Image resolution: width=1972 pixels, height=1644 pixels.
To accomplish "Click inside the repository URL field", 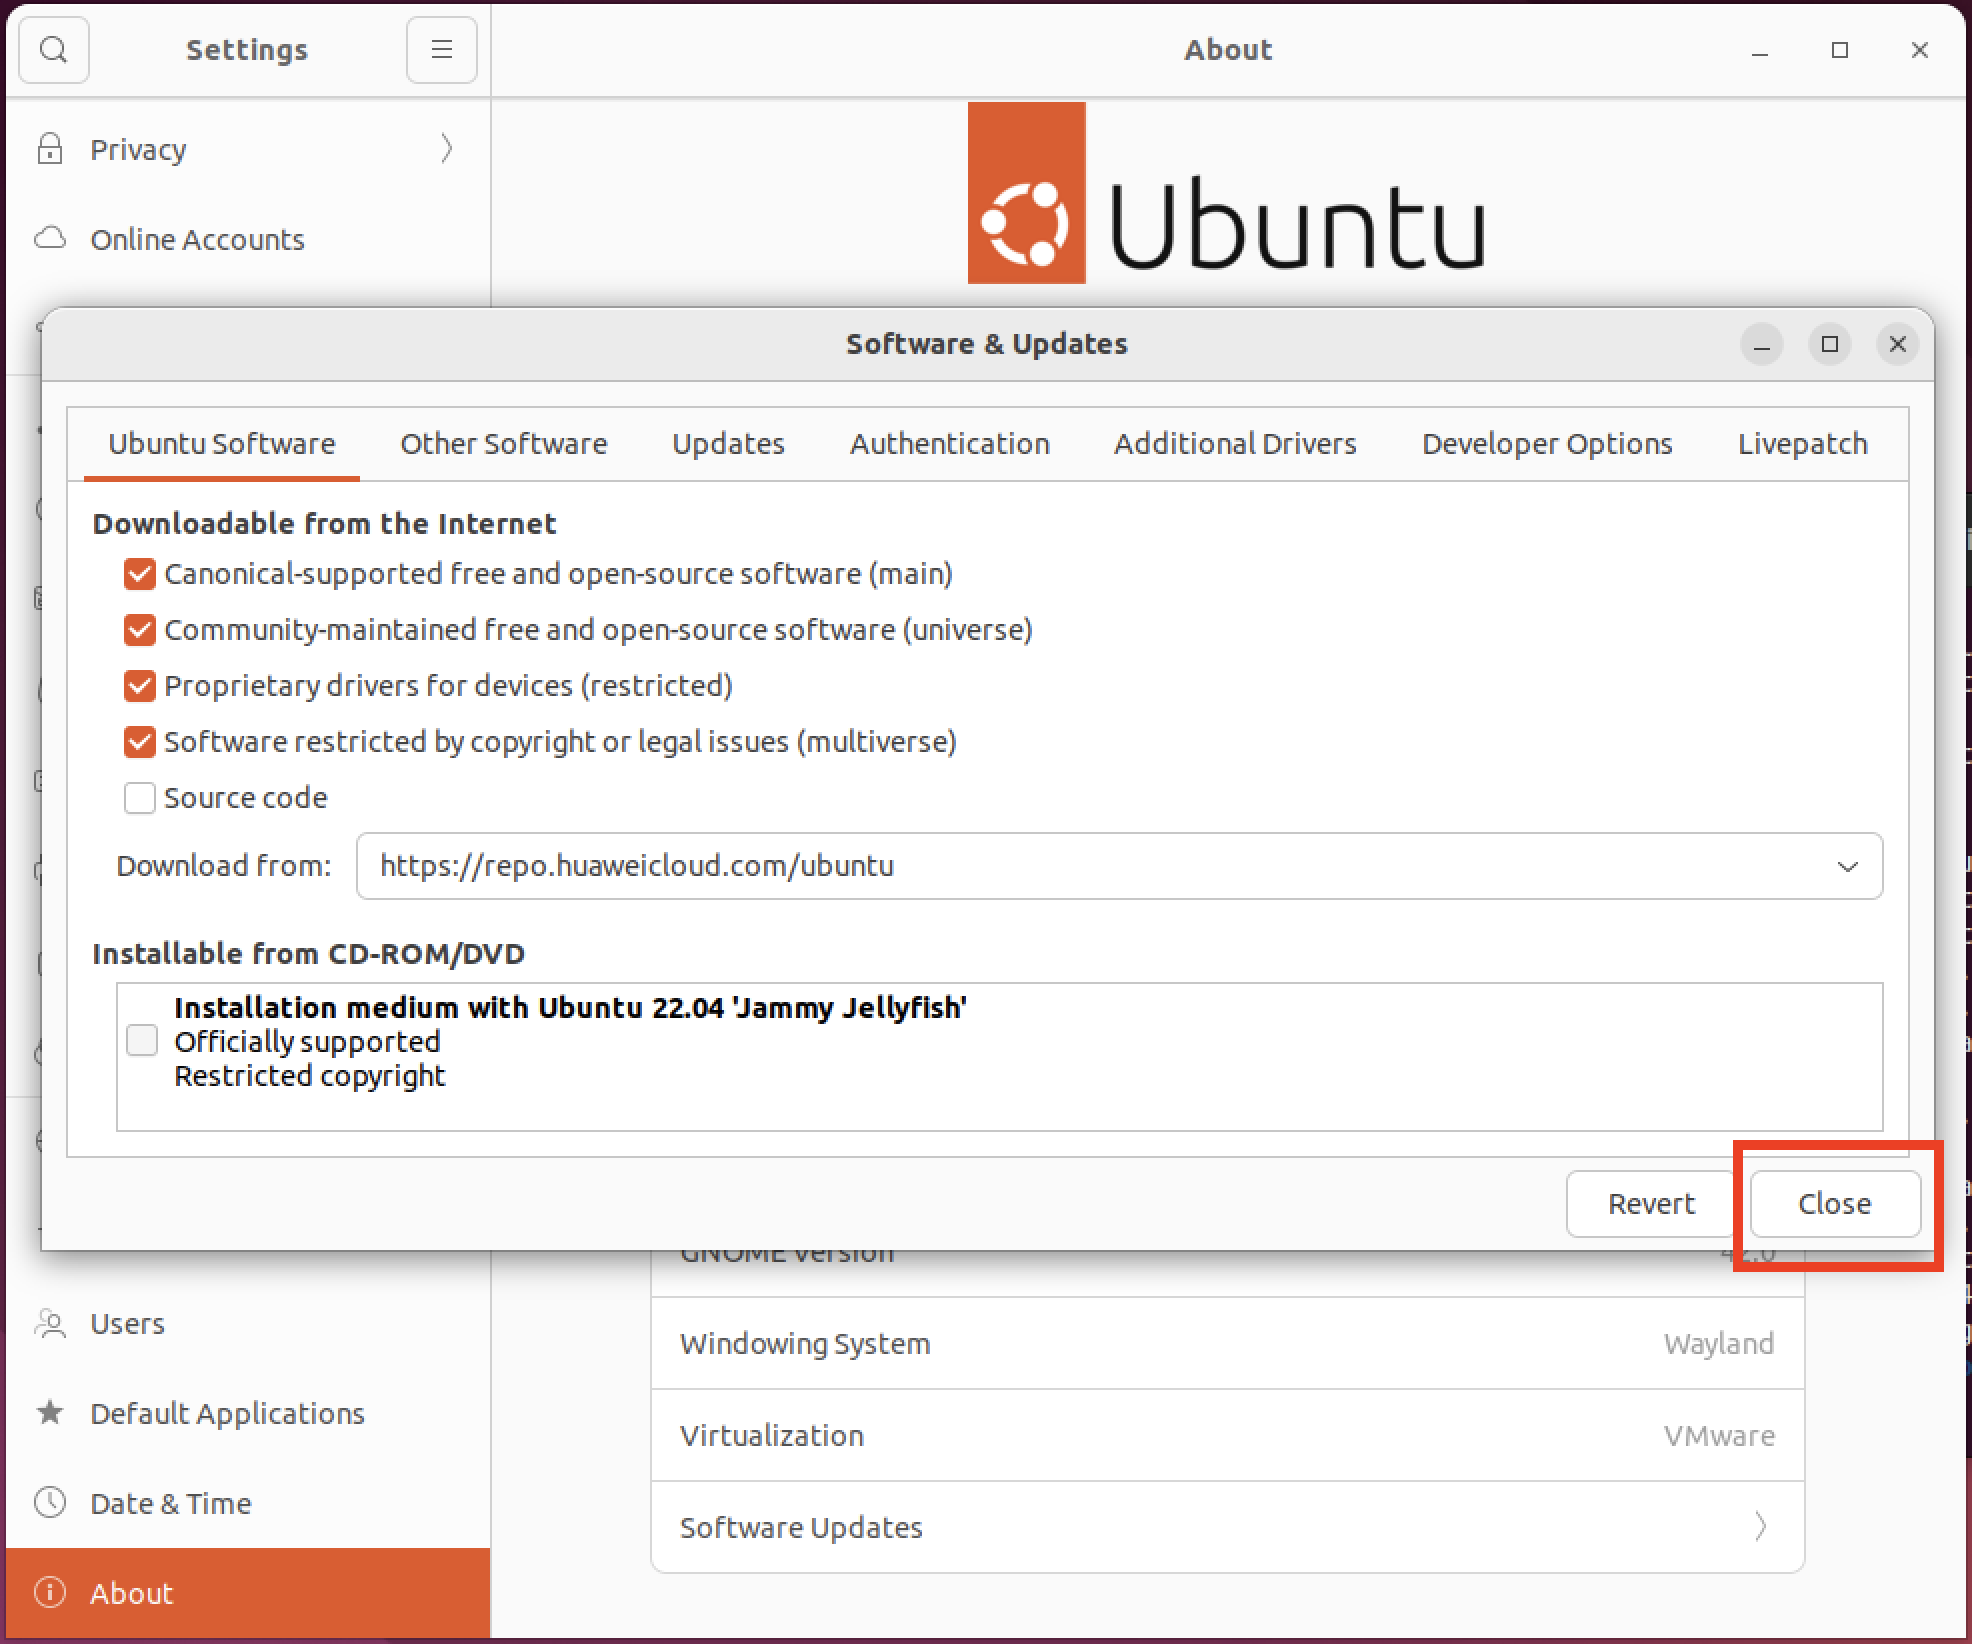I will 900,866.
